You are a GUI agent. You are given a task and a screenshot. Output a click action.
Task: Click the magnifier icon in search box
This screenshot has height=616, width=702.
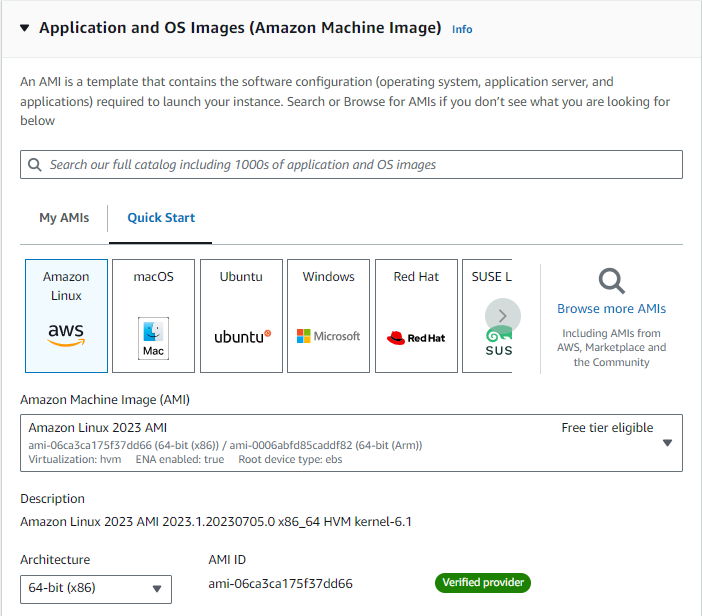pyautogui.click(x=35, y=165)
